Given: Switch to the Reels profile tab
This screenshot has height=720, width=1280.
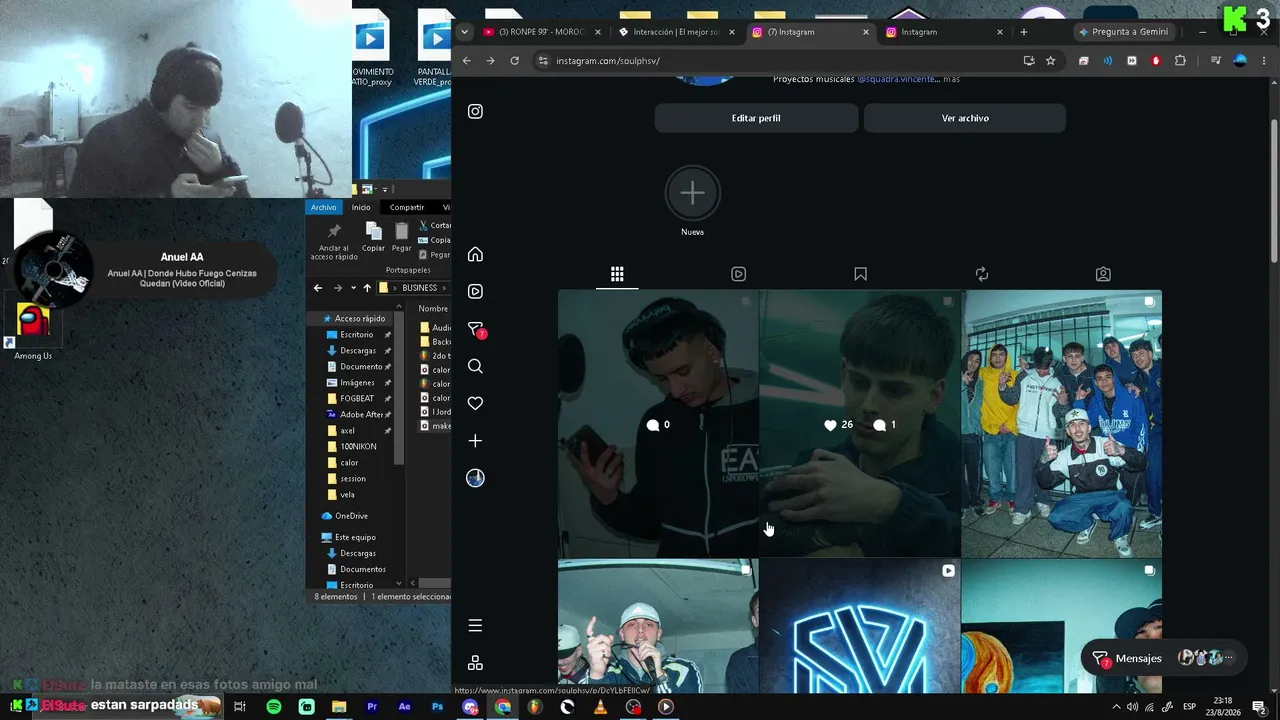Looking at the screenshot, I should click(738, 274).
